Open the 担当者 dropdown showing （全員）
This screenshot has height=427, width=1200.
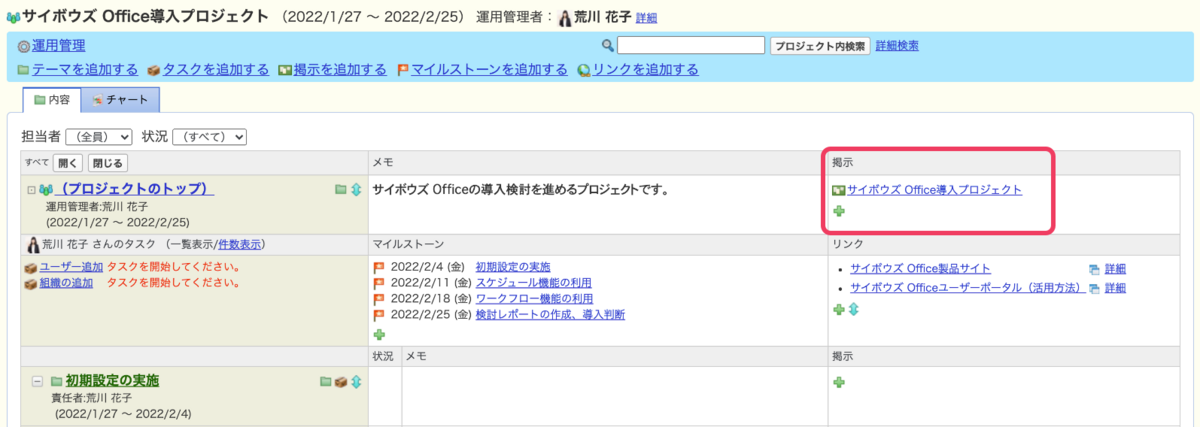[99, 136]
